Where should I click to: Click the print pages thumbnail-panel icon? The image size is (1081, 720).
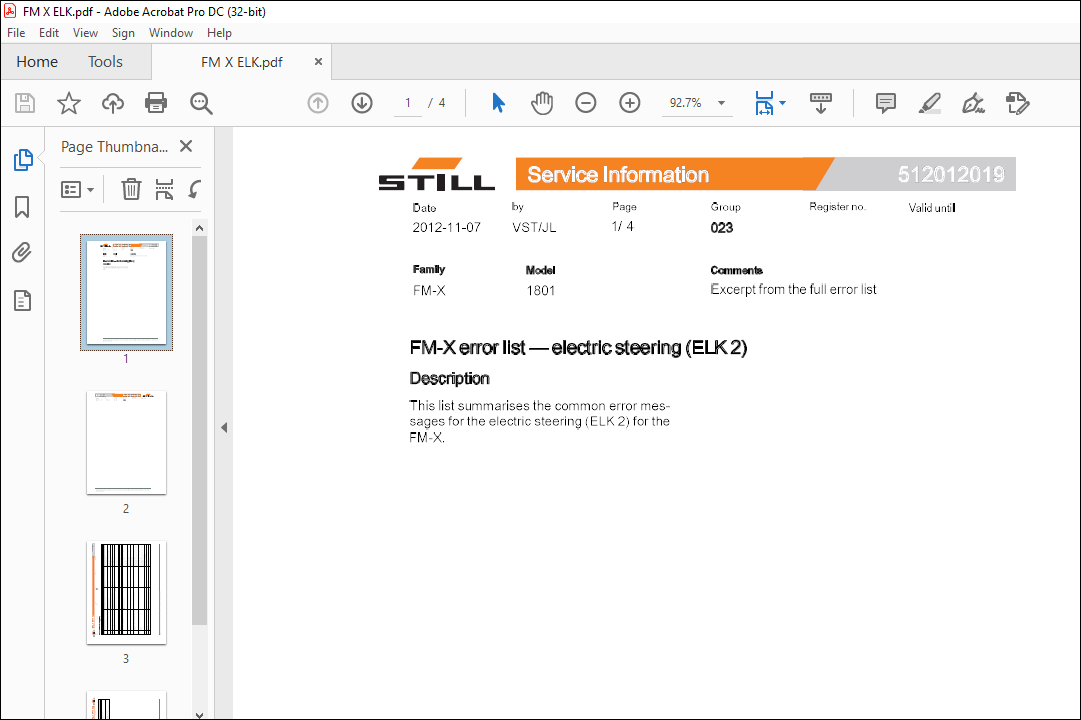coord(164,189)
